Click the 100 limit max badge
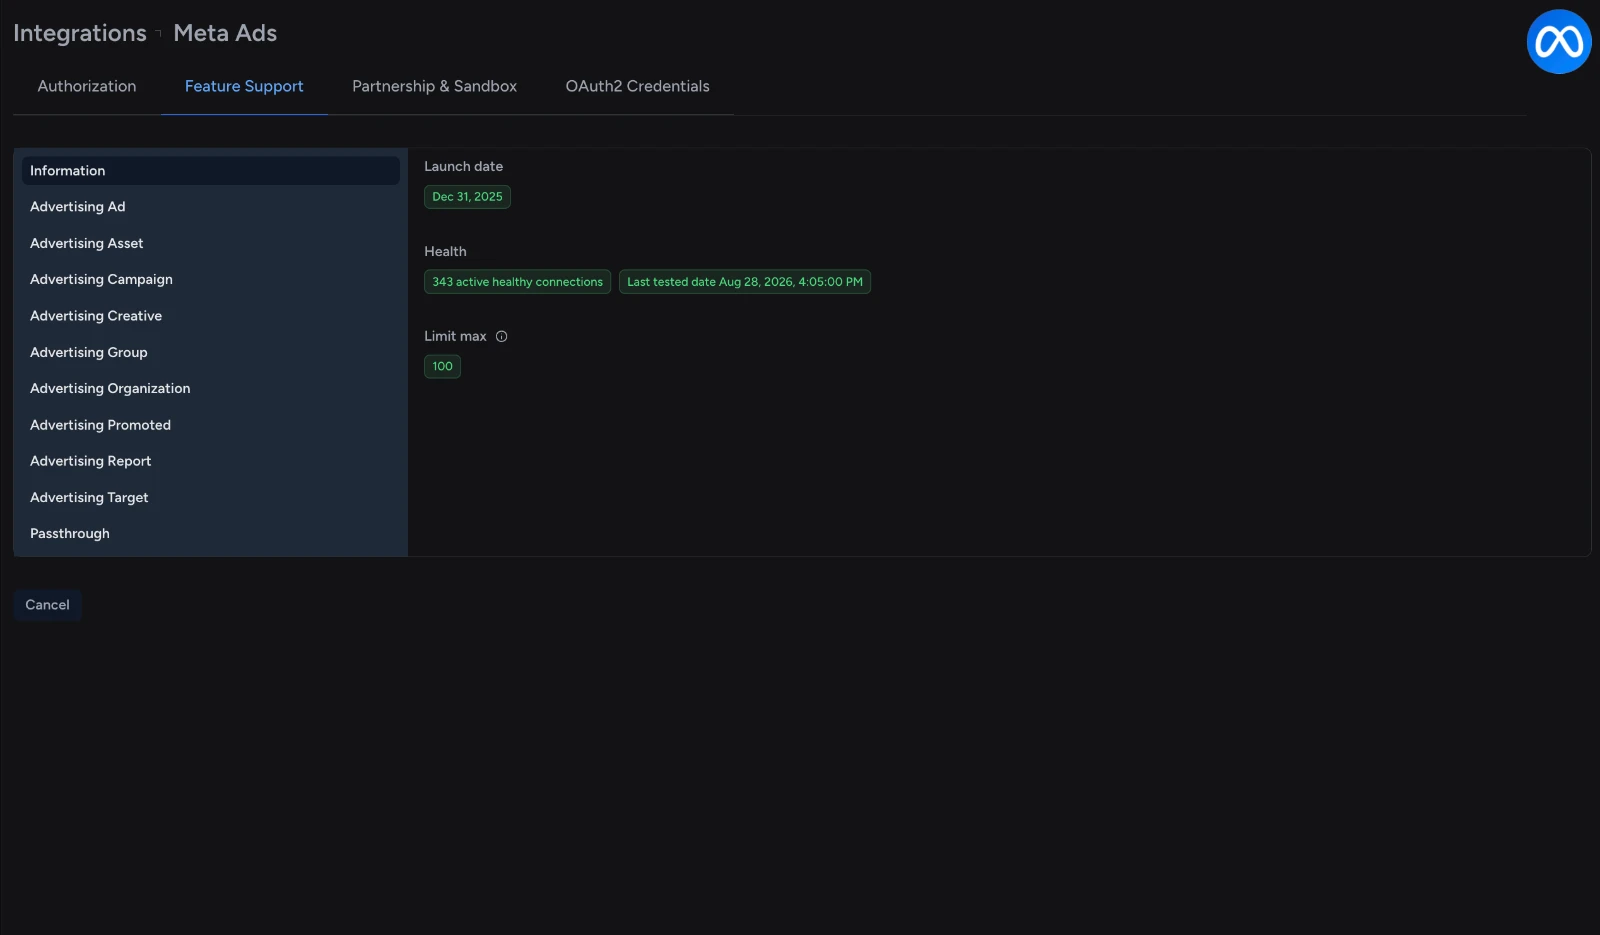Screen dimensions: 1600x935 pyautogui.click(x=442, y=367)
